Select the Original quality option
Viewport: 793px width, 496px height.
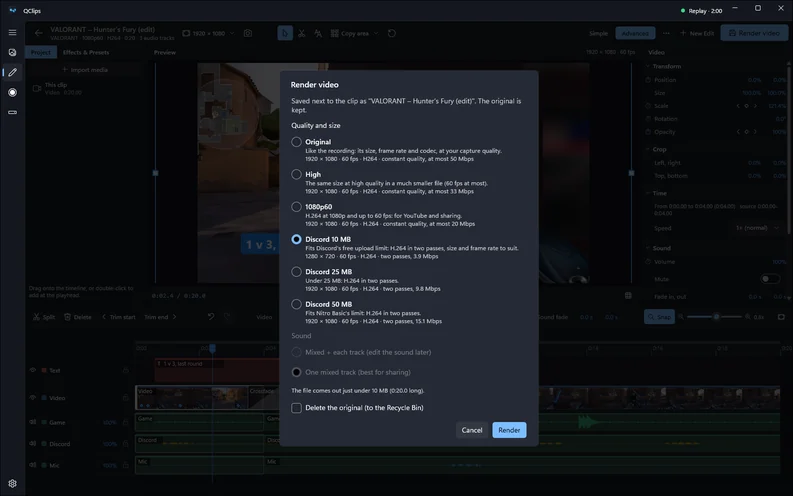(x=296, y=142)
